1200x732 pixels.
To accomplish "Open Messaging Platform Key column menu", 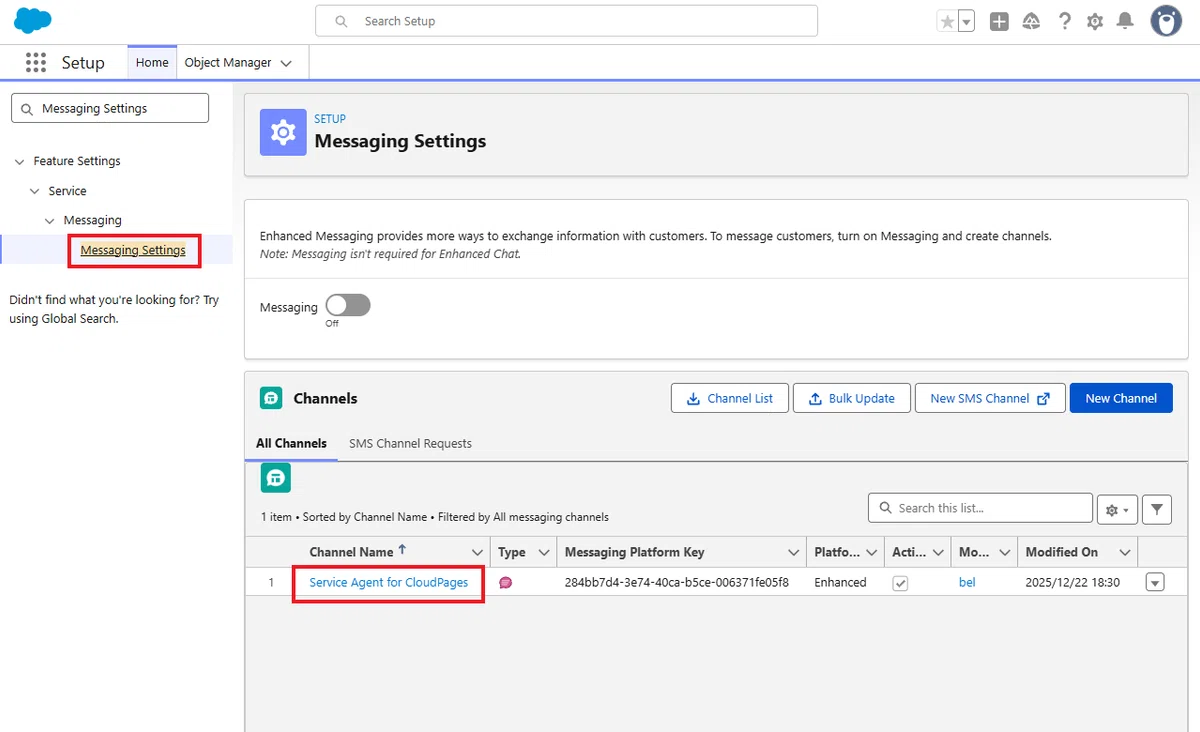I will (x=794, y=552).
